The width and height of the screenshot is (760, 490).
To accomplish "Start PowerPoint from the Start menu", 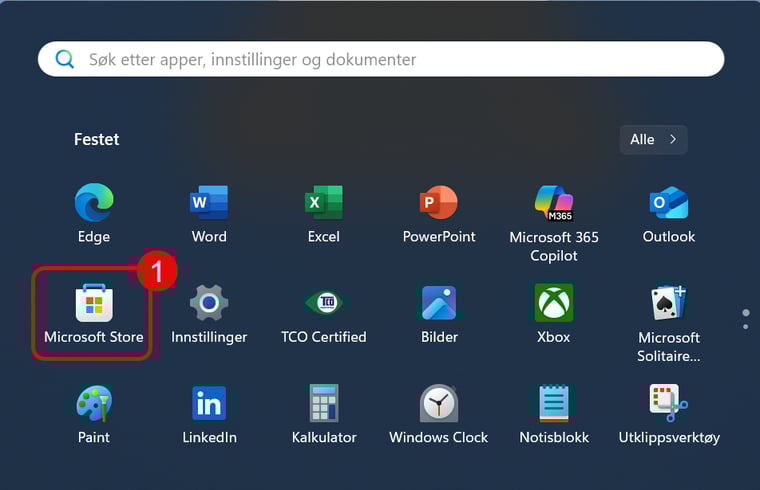I will 439,213.
